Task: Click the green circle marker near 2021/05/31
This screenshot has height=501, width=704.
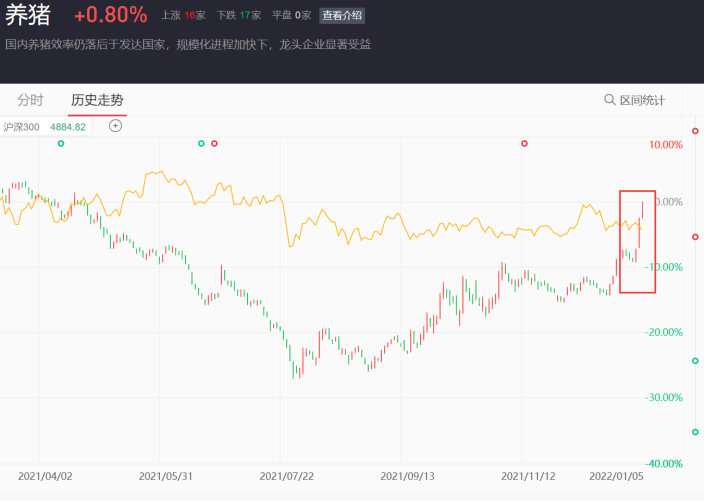Action: click(x=201, y=144)
